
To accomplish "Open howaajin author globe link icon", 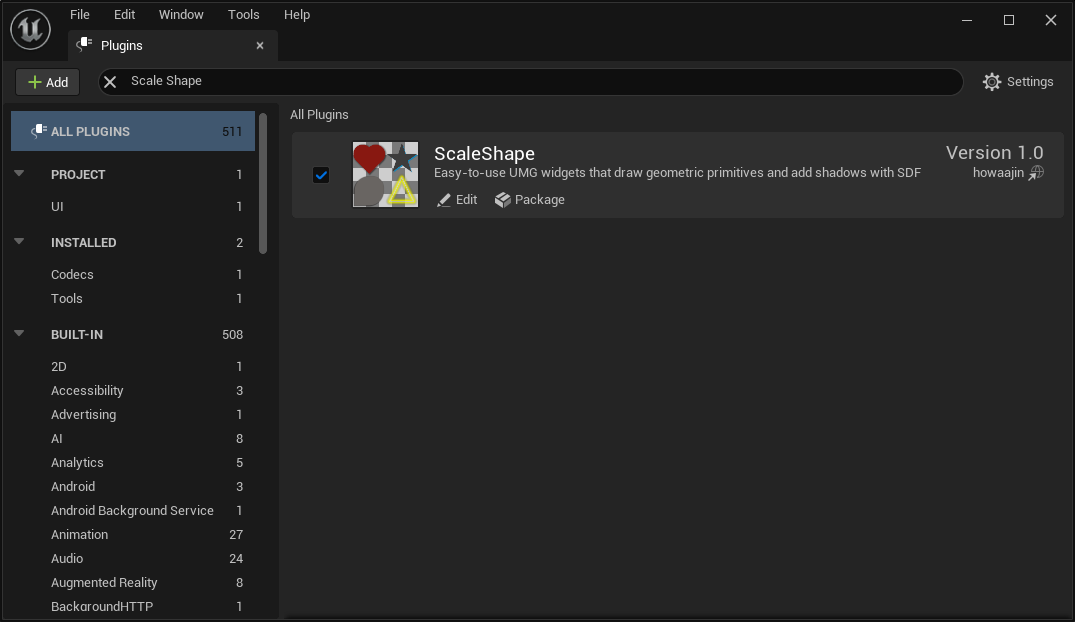I will point(1036,173).
